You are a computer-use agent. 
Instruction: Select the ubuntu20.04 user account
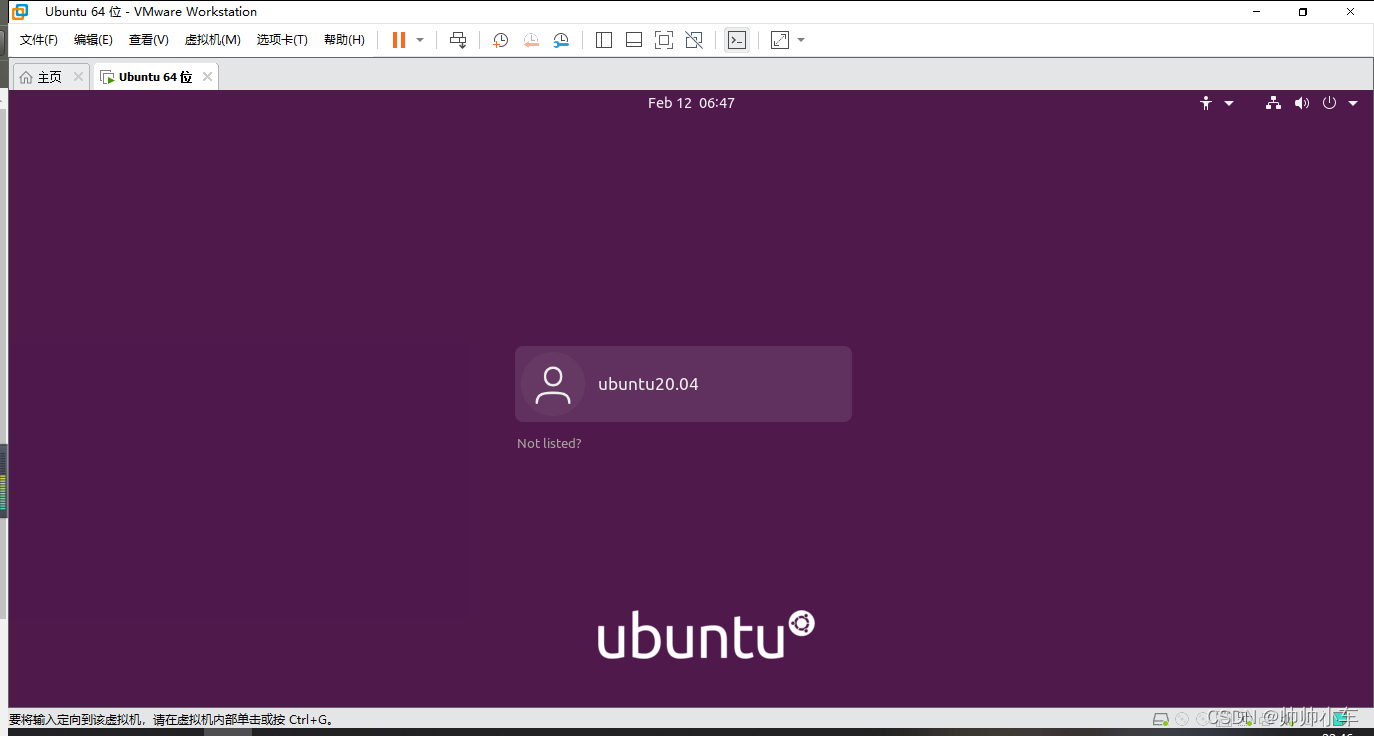click(683, 384)
